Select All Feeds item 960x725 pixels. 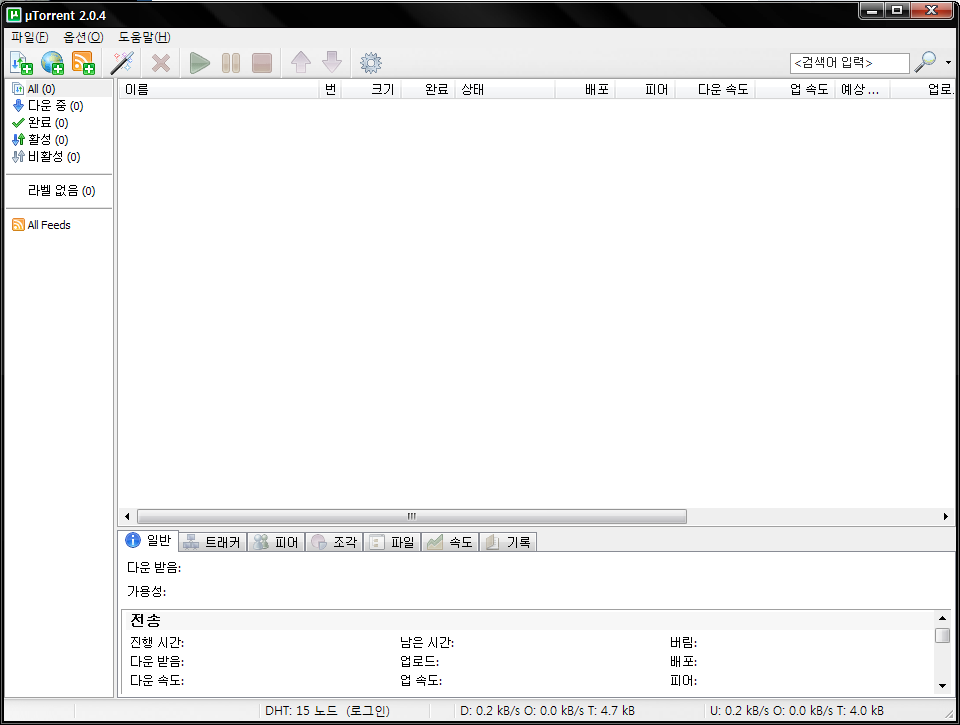[x=42, y=225]
